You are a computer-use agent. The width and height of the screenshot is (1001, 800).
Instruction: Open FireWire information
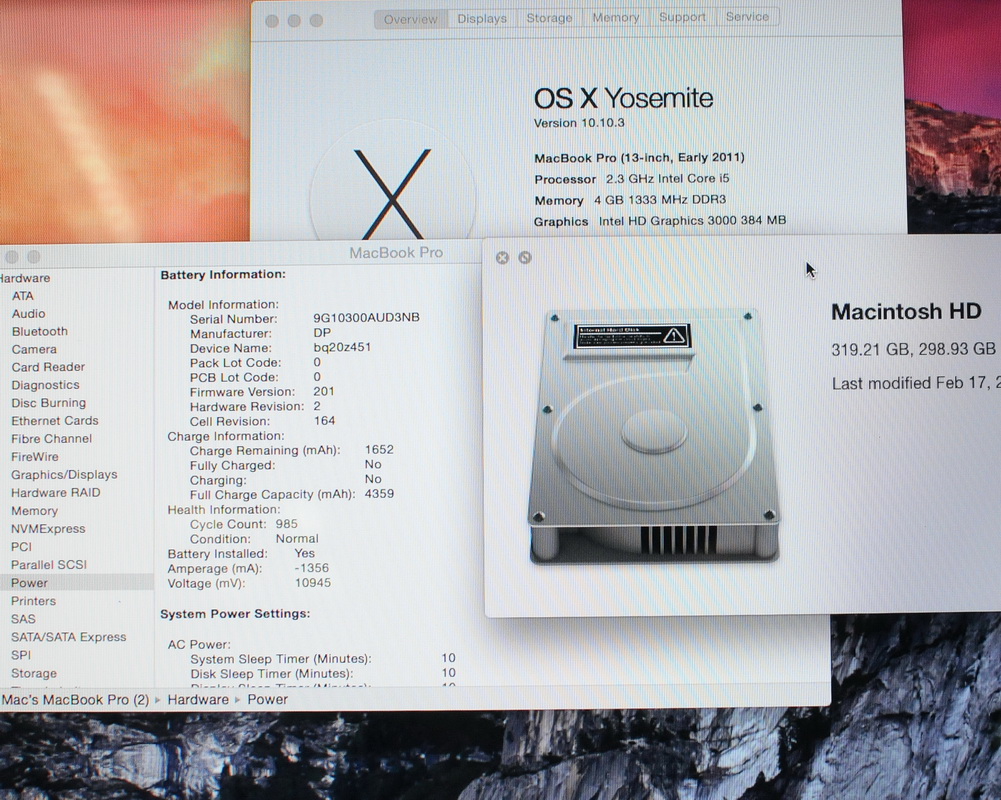34,457
